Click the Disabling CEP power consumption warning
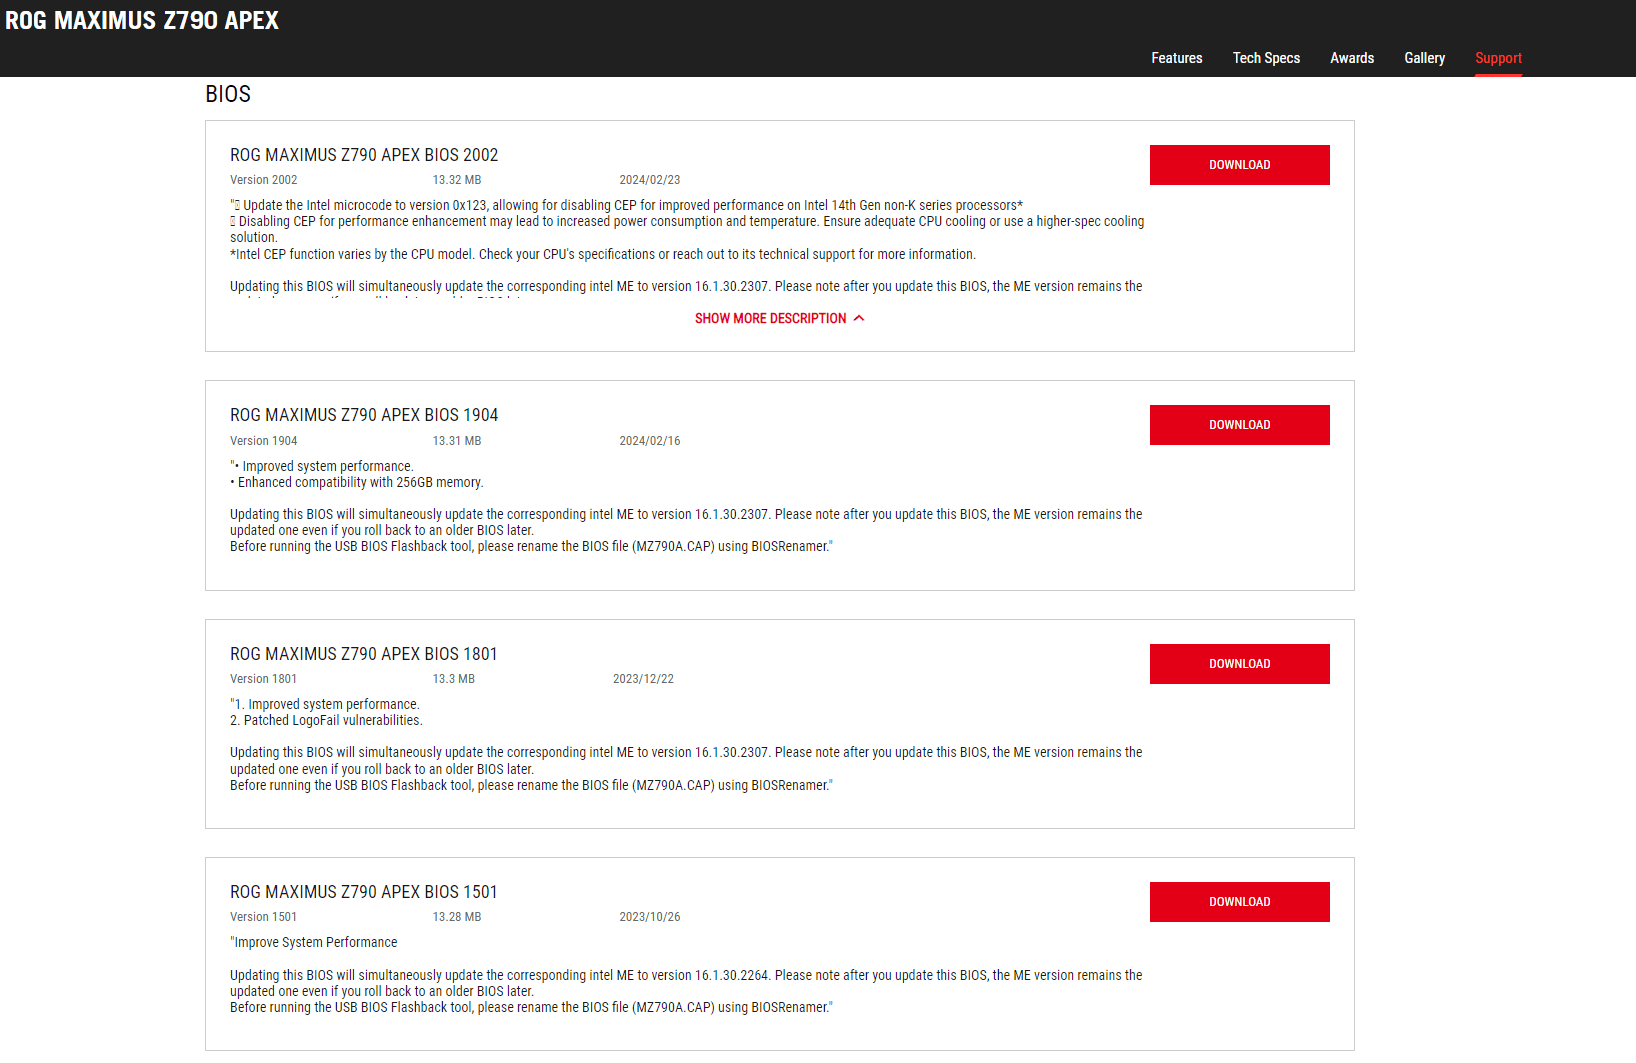Screen dimensions: 1636x1063 [687, 229]
